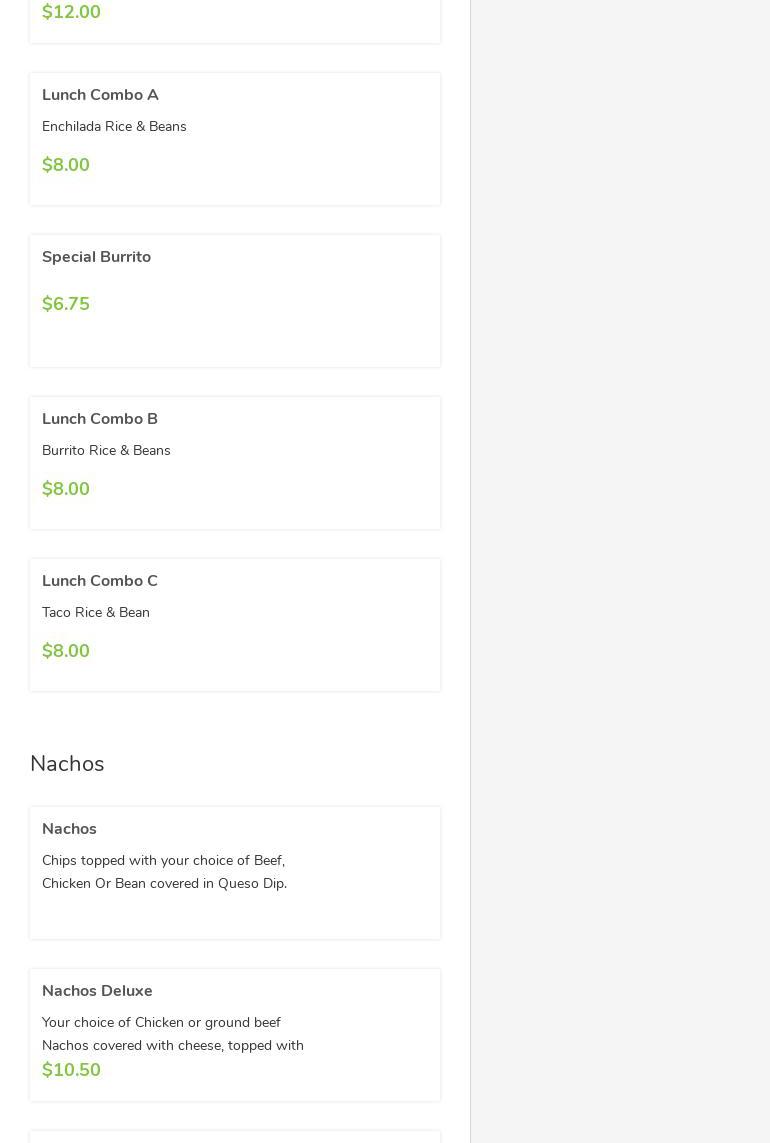
Task: Click the Nachos Deluxe description text
Action: pyautogui.click(x=172, y=1034)
